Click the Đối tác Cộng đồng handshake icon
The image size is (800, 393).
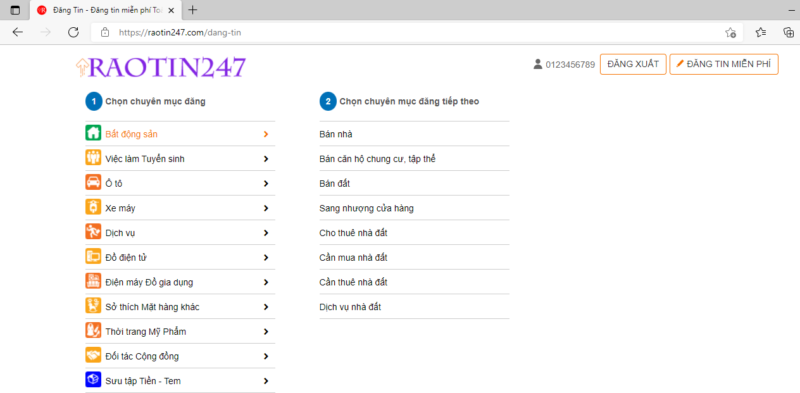[93, 356]
